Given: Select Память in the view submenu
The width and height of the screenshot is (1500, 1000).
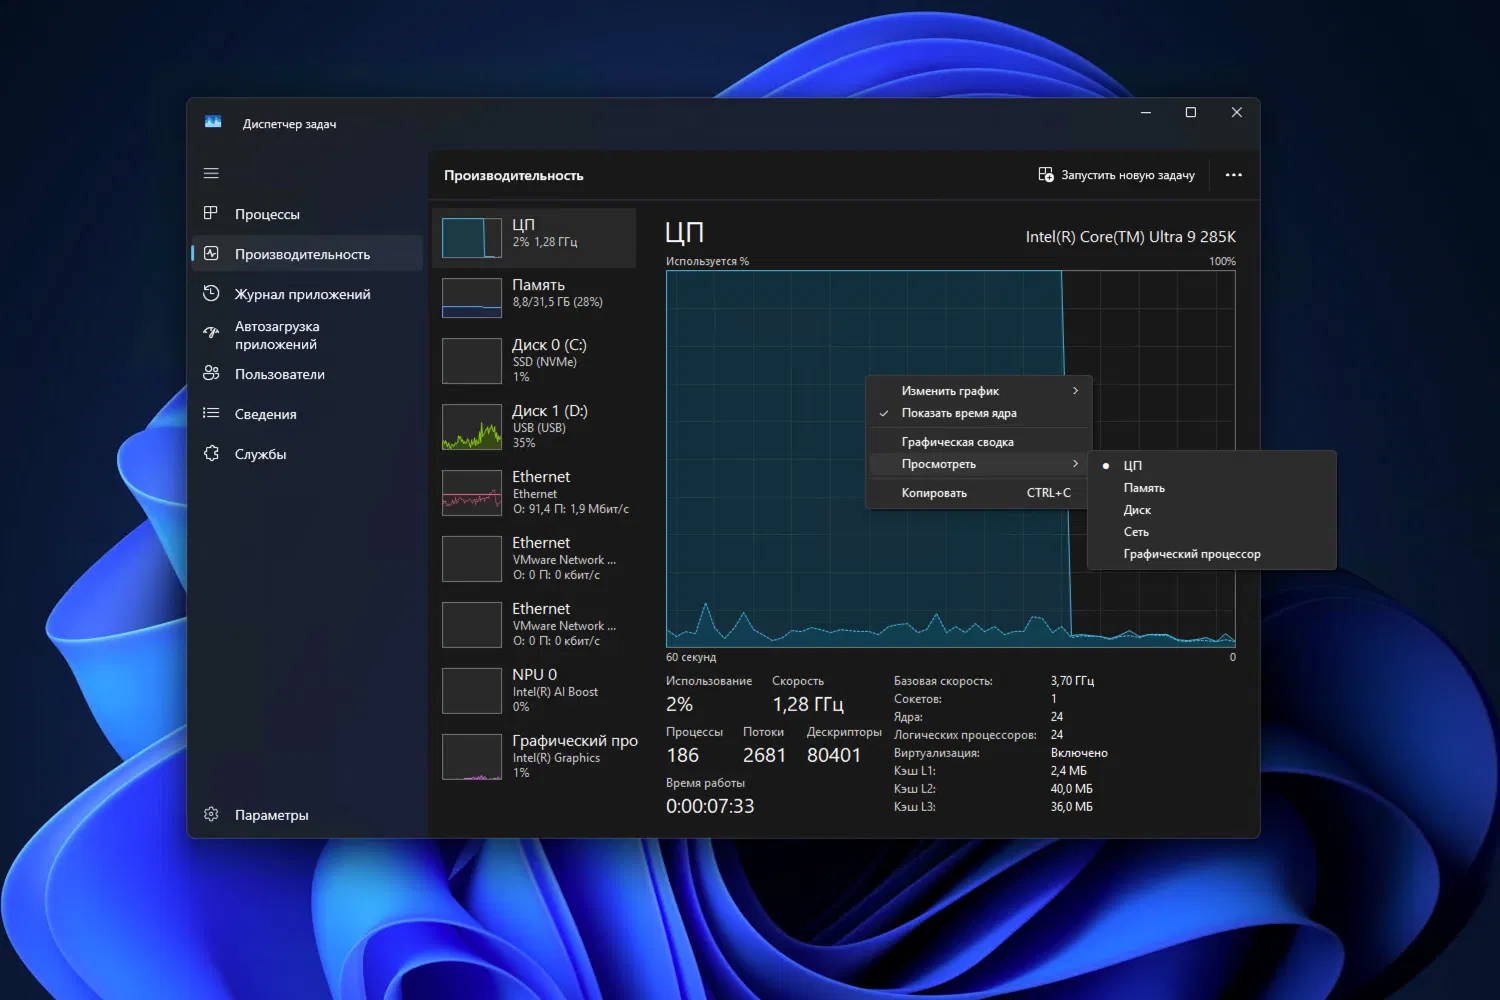Looking at the screenshot, I should [1212, 488].
